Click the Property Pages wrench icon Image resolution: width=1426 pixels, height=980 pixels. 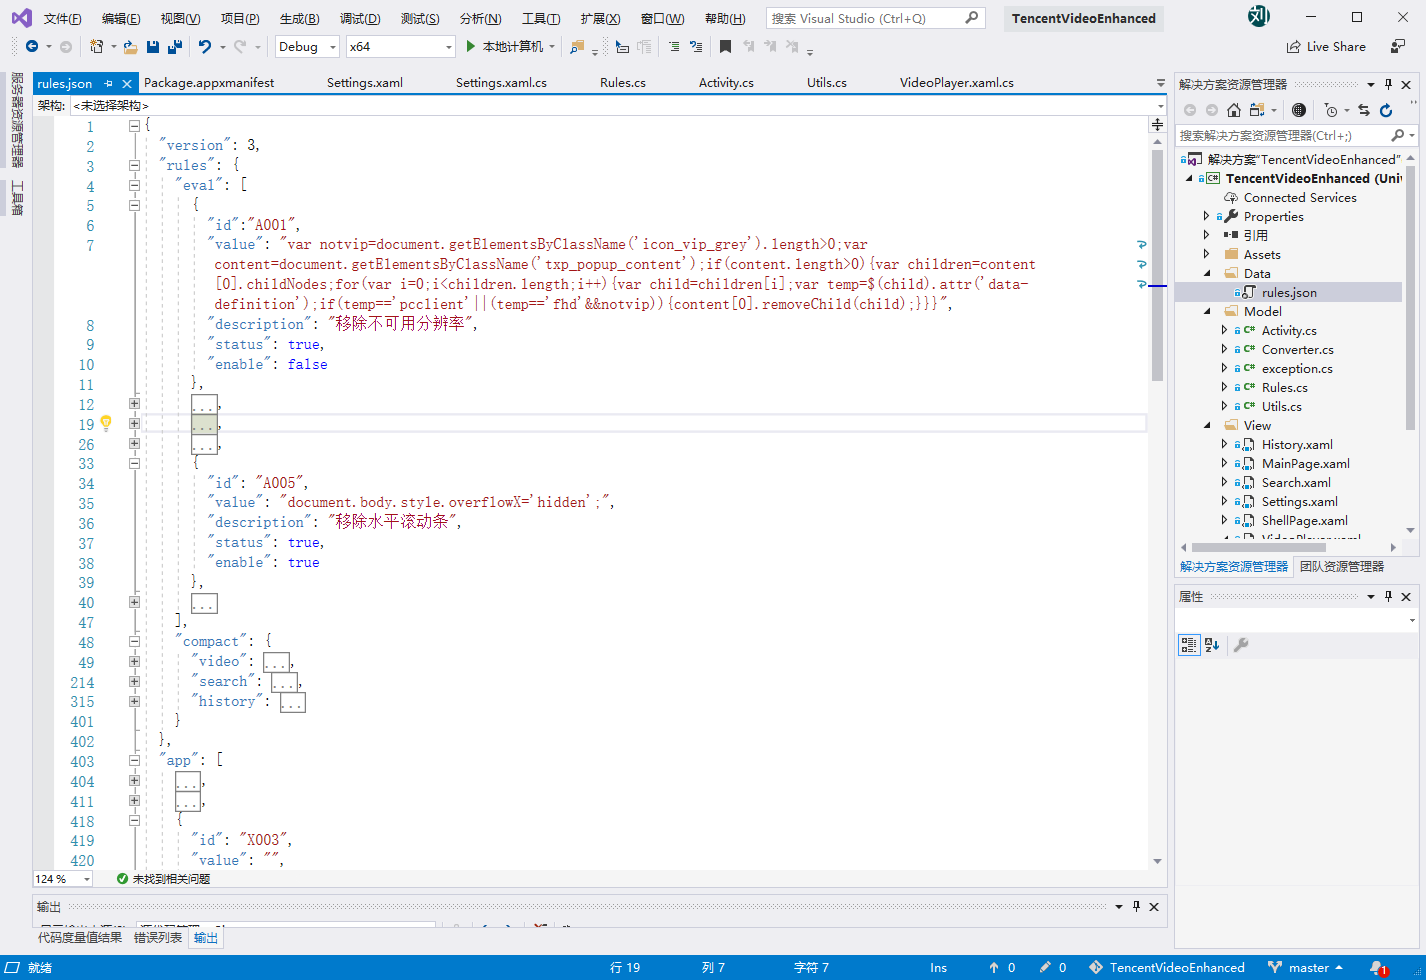[1241, 645]
